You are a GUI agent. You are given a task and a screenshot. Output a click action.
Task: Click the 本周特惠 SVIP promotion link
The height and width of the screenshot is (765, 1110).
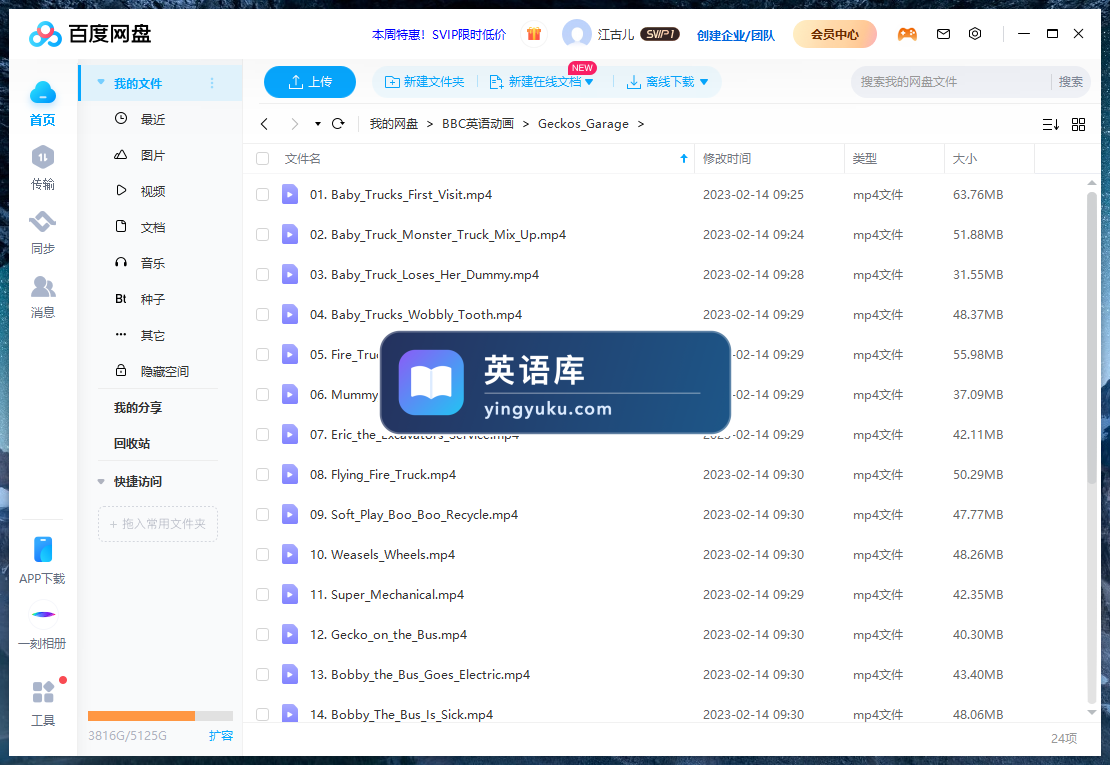[x=439, y=35]
